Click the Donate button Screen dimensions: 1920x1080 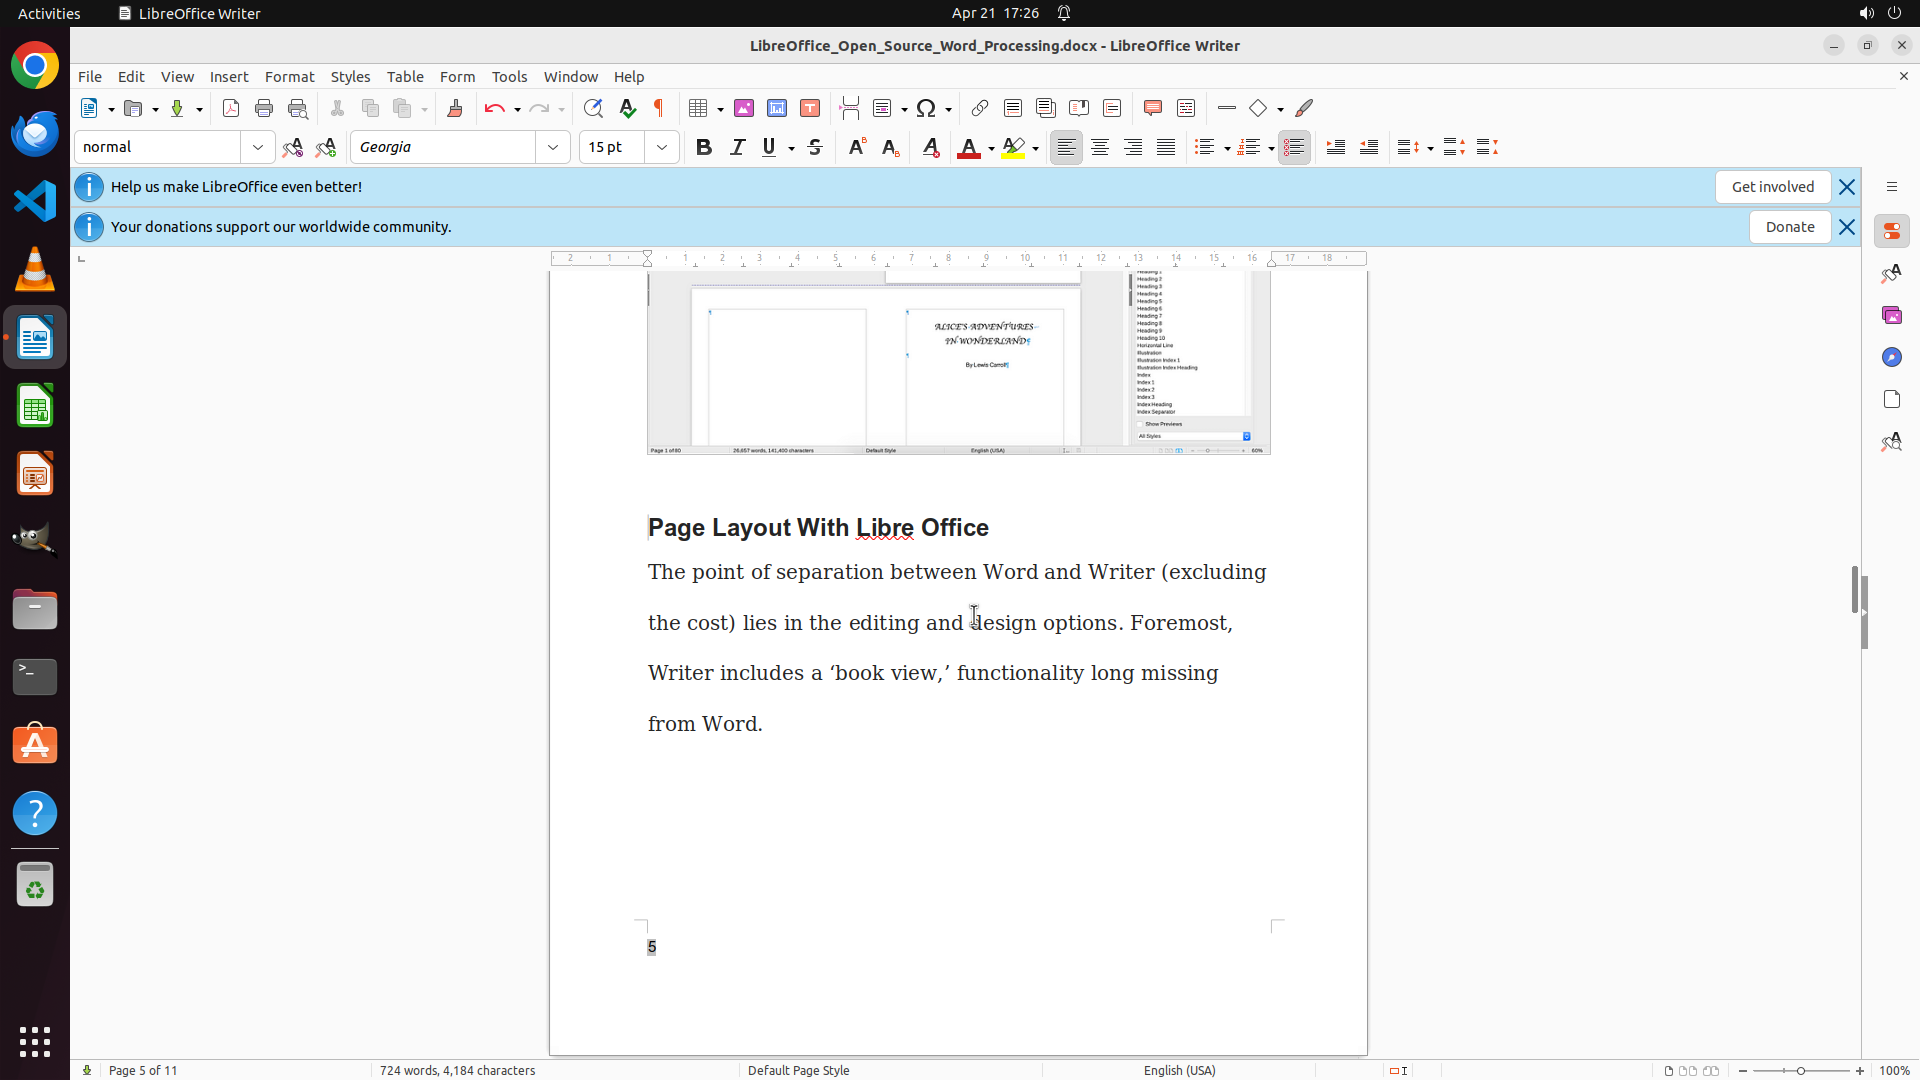click(1789, 227)
